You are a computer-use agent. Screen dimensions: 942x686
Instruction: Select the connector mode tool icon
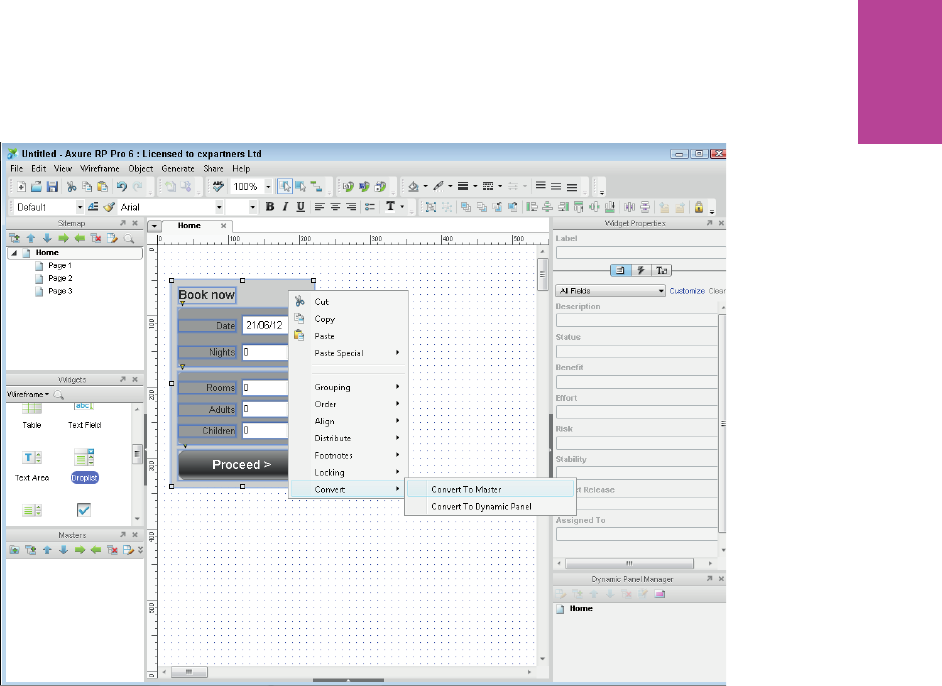pos(316,187)
